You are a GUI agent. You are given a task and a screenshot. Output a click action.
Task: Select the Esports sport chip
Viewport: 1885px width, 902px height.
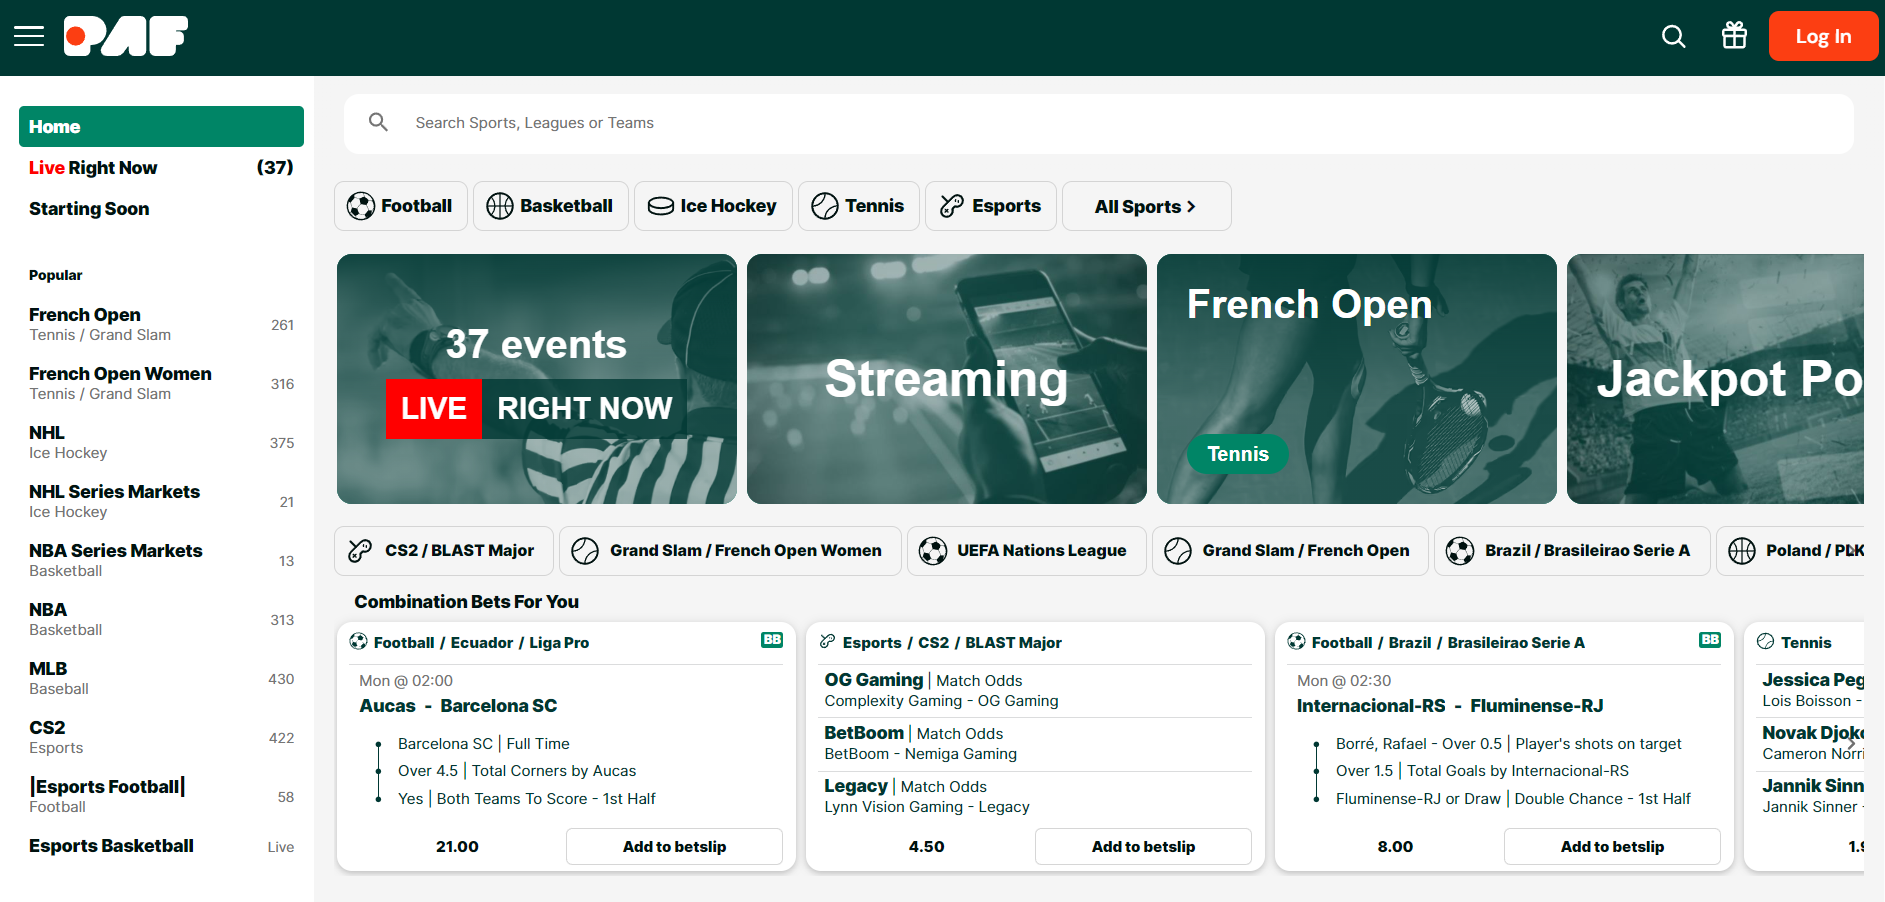pyautogui.click(x=990, y=206)
